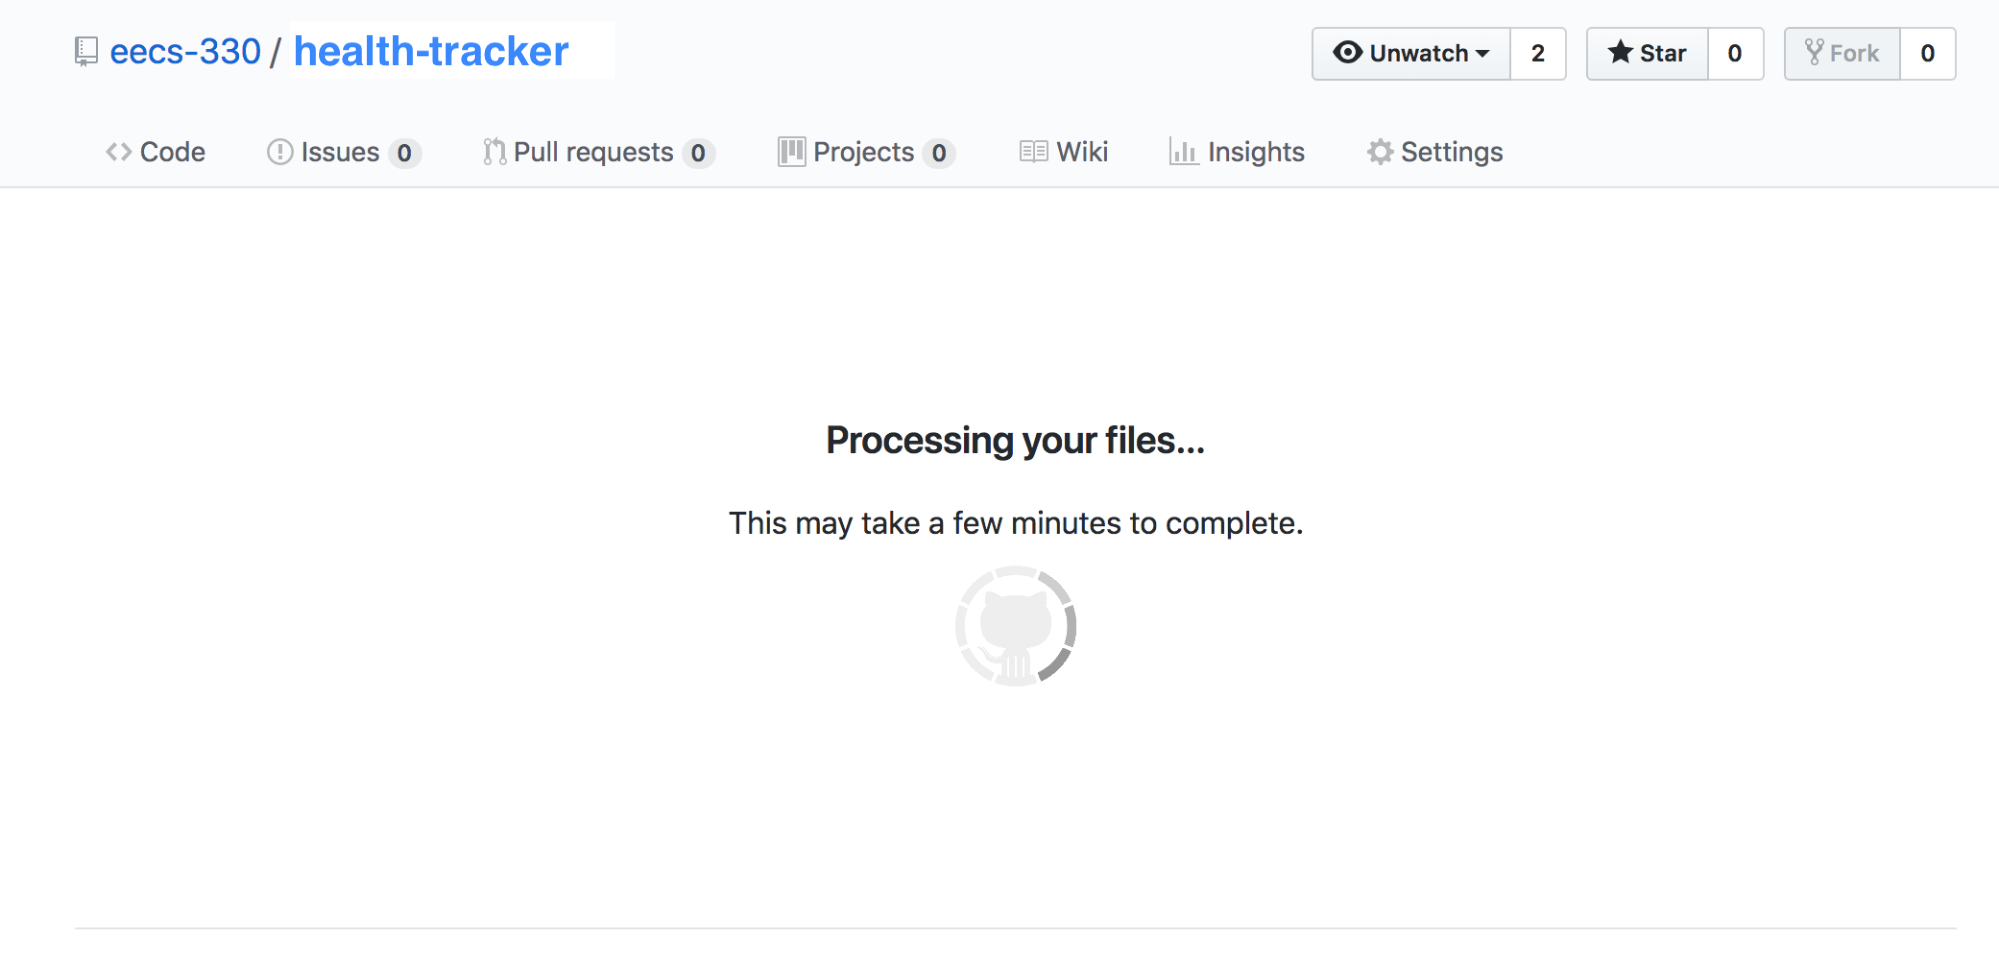Open the fork count beside Fork
Viewport: 1999px width, 959px height.
coord(1927,53)
